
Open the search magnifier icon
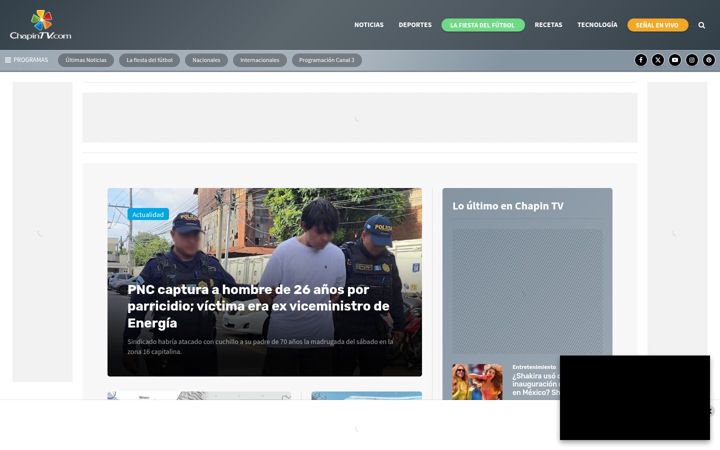click(x=701, y=25)
